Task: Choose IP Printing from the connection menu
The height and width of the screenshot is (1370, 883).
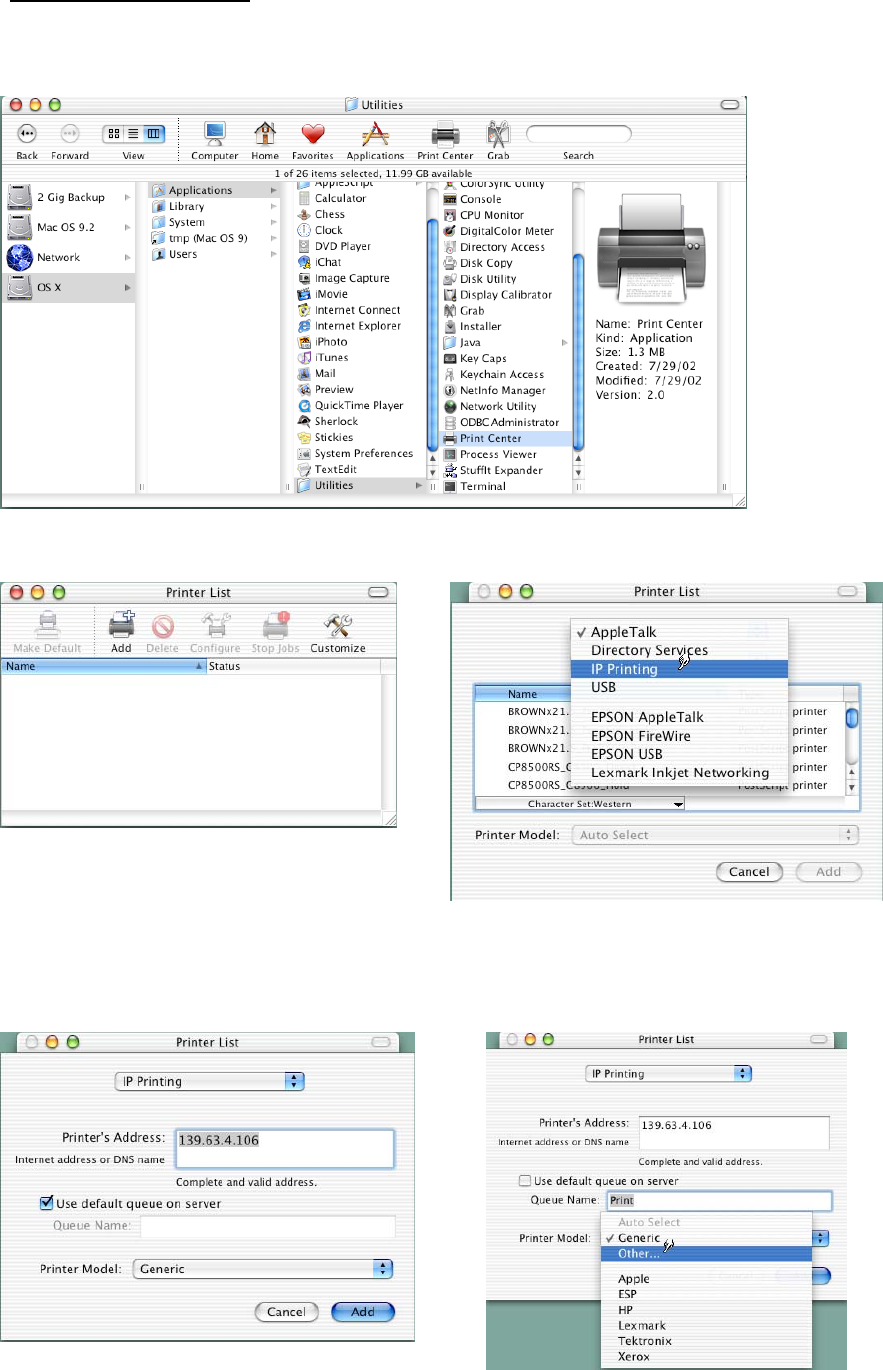Action: [x=679, y=669]
